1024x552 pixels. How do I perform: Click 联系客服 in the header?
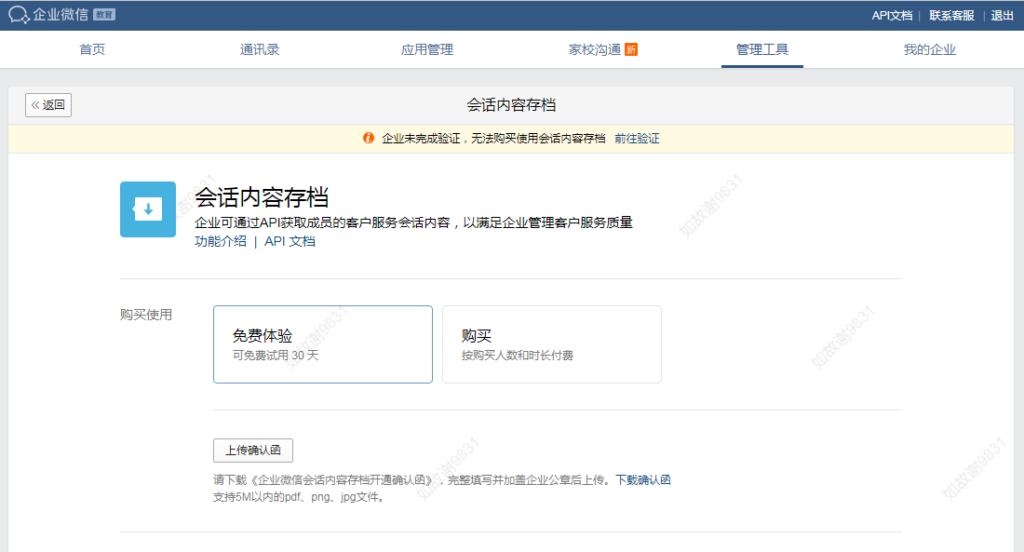951,15
